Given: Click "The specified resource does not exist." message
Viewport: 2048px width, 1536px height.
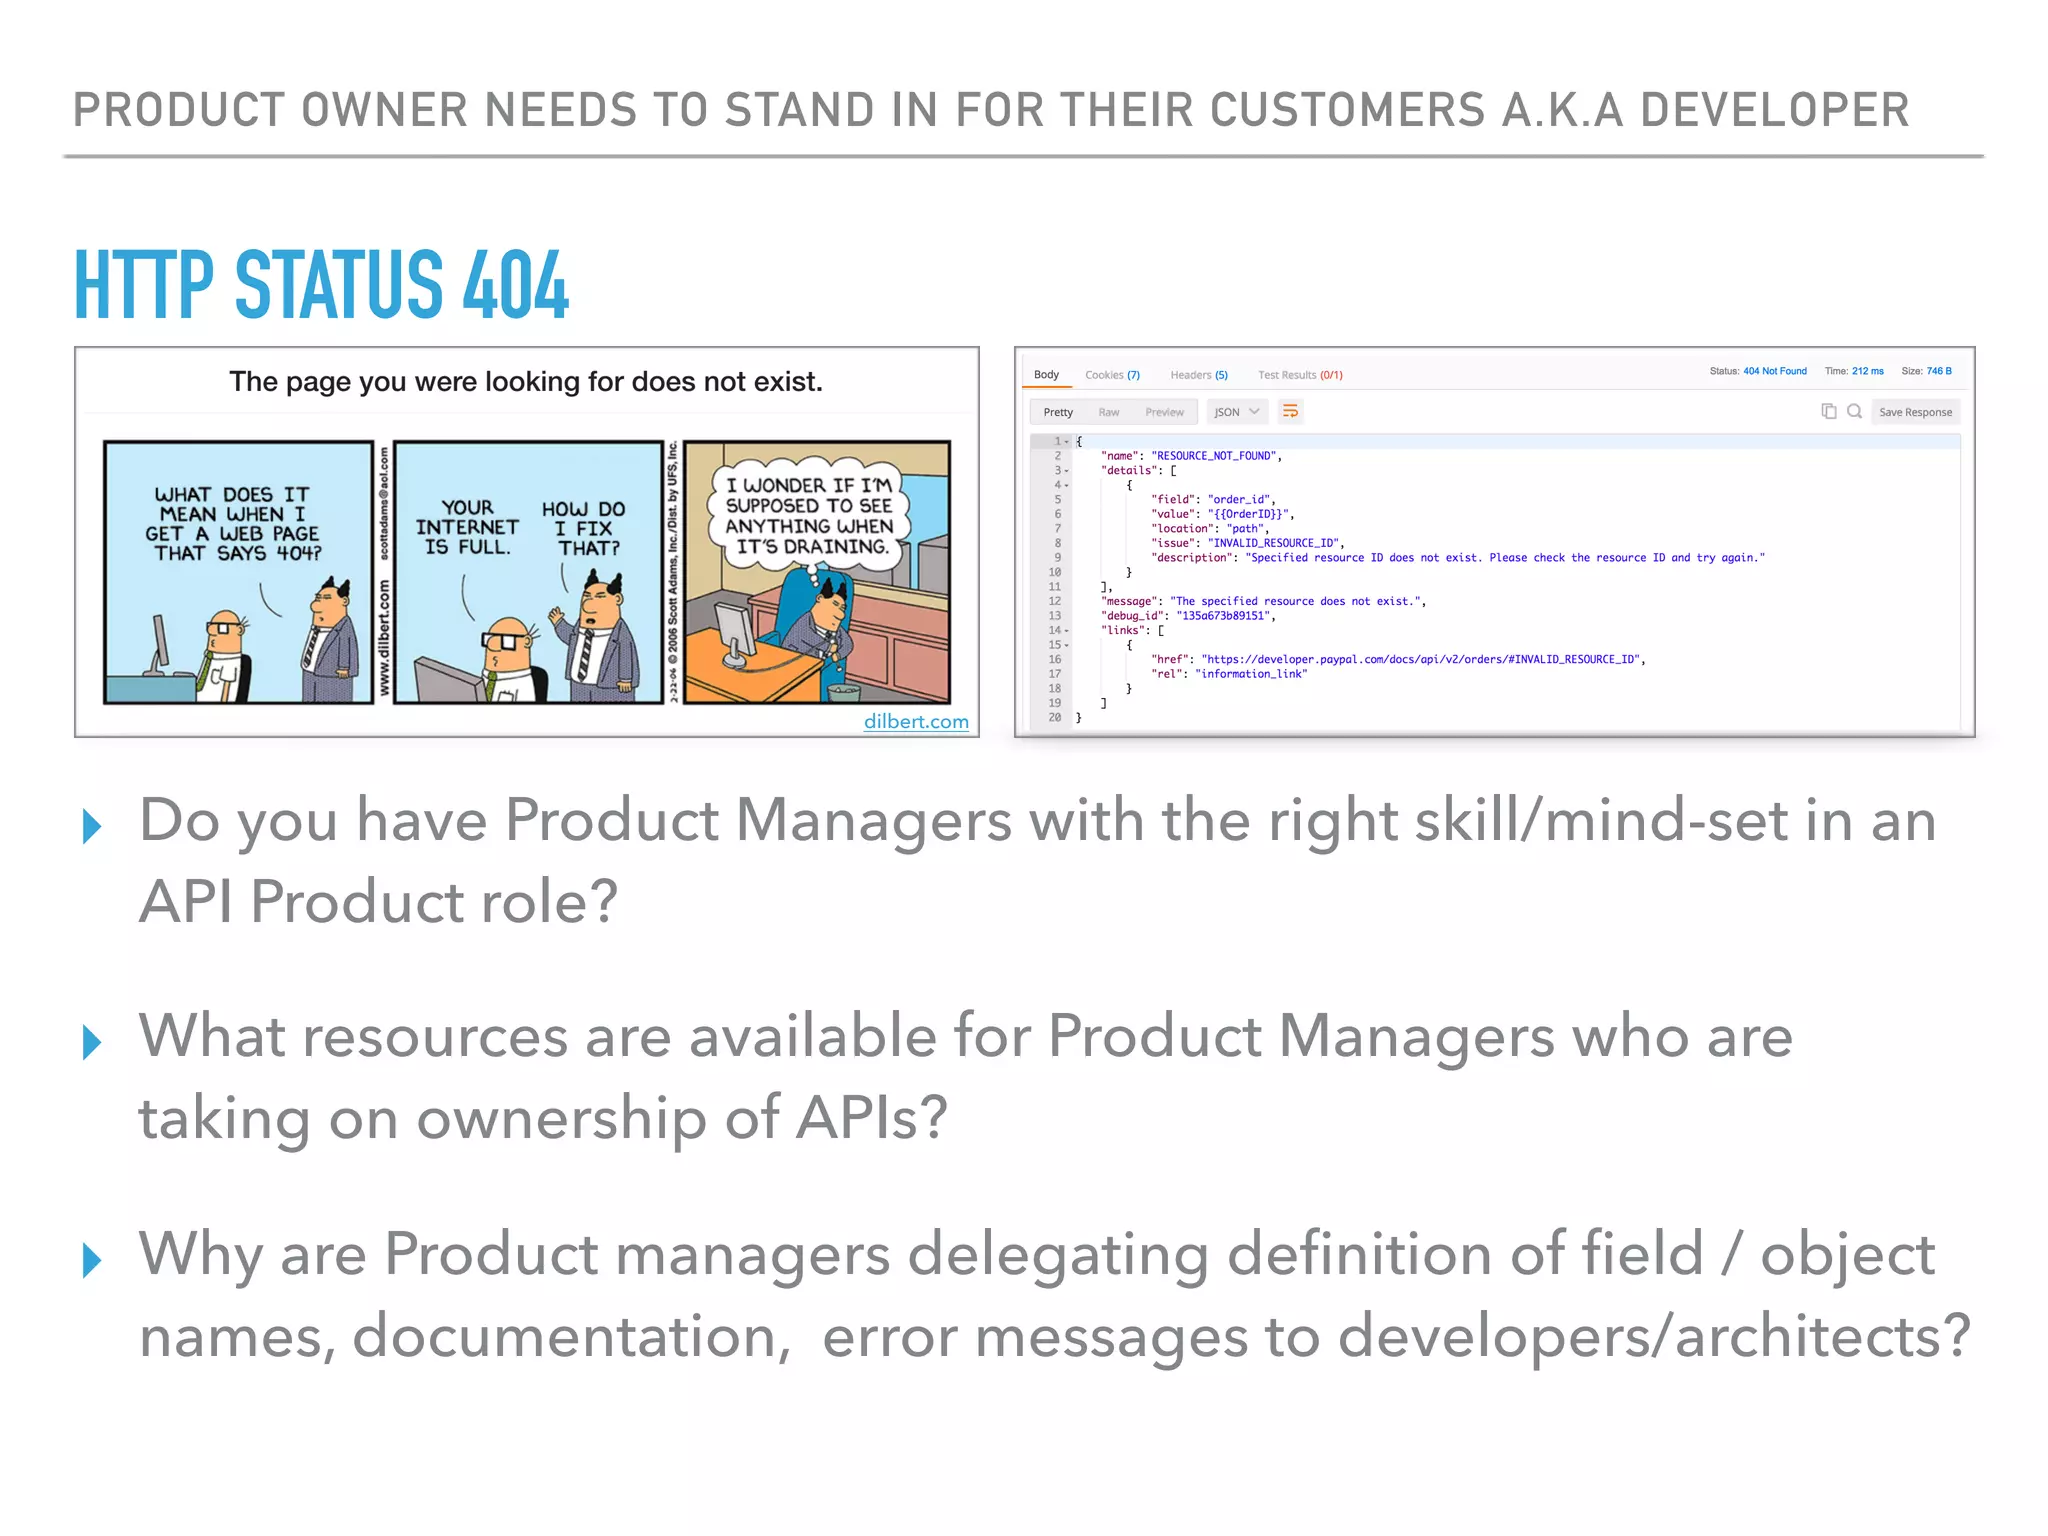Looking at the screenshot, I should 1294,601.
